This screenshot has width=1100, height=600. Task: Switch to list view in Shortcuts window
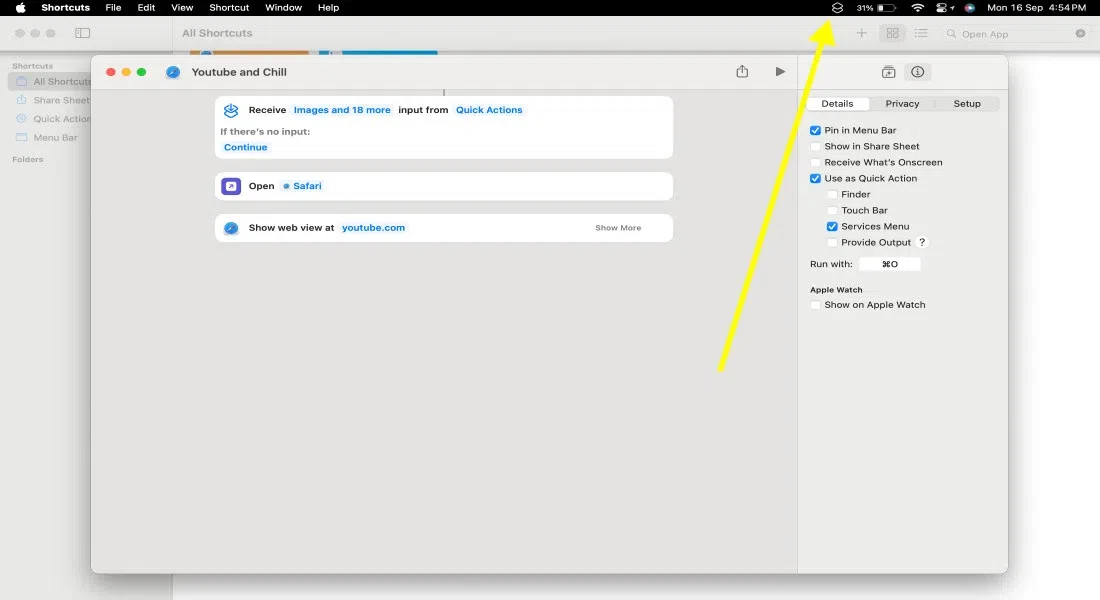920,33
